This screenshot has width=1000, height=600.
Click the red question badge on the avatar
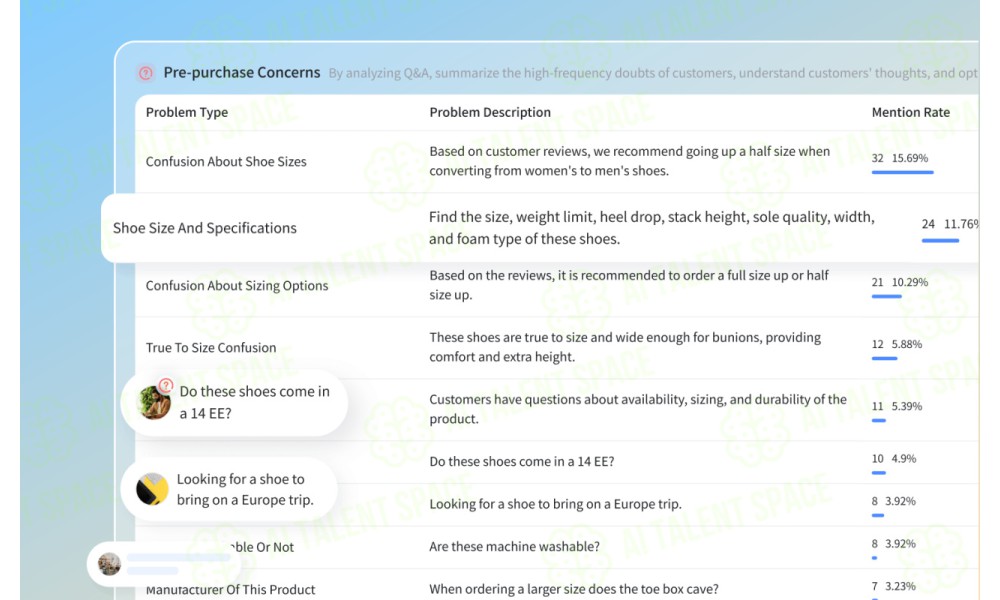pyautogui.click(x=166, y=385)
